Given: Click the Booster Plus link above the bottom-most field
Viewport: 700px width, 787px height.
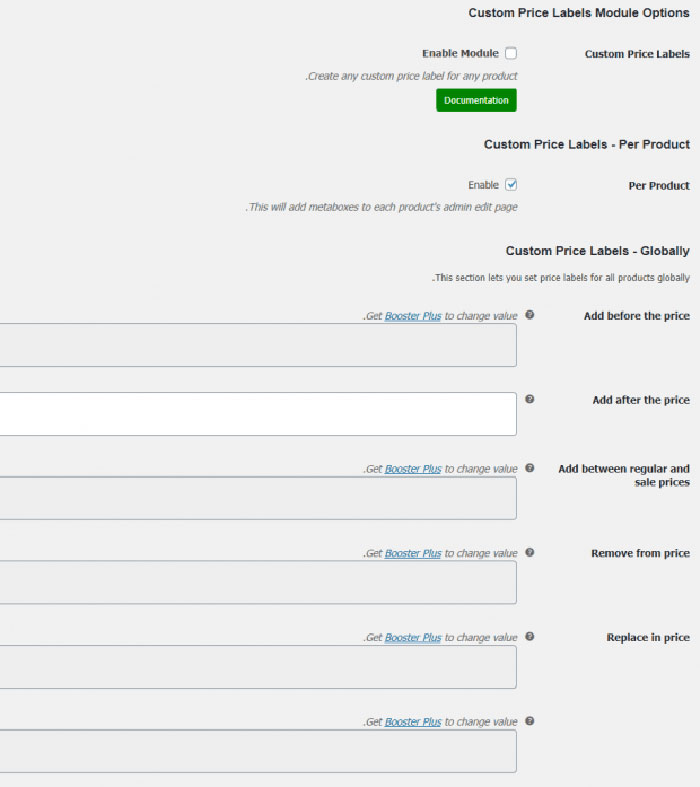Looking at the screenshot, I should pyautogui.click(x=413, y=722).
